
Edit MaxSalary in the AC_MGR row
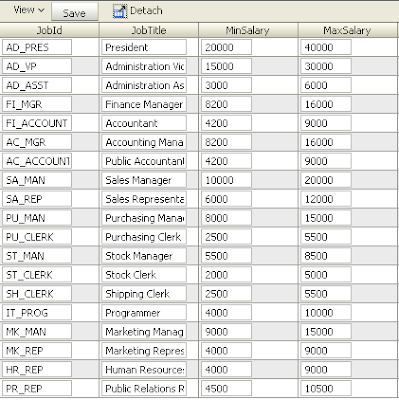tap(326, 142)
